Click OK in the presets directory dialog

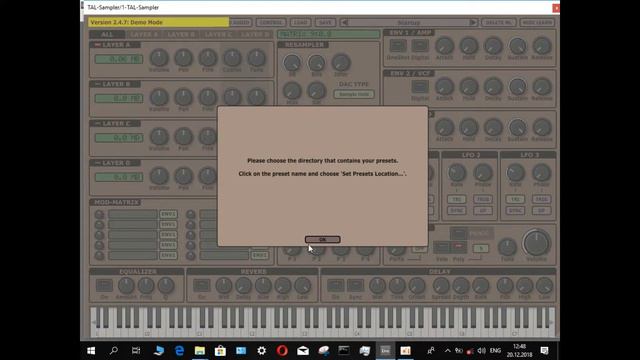click(x=322, y=240)
